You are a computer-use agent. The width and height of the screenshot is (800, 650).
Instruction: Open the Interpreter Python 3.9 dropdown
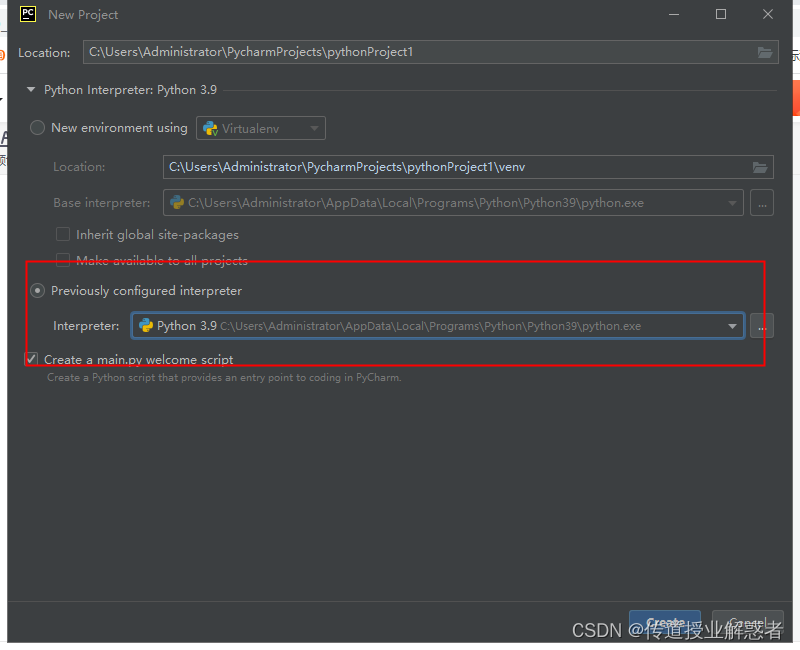pos(438,326)
